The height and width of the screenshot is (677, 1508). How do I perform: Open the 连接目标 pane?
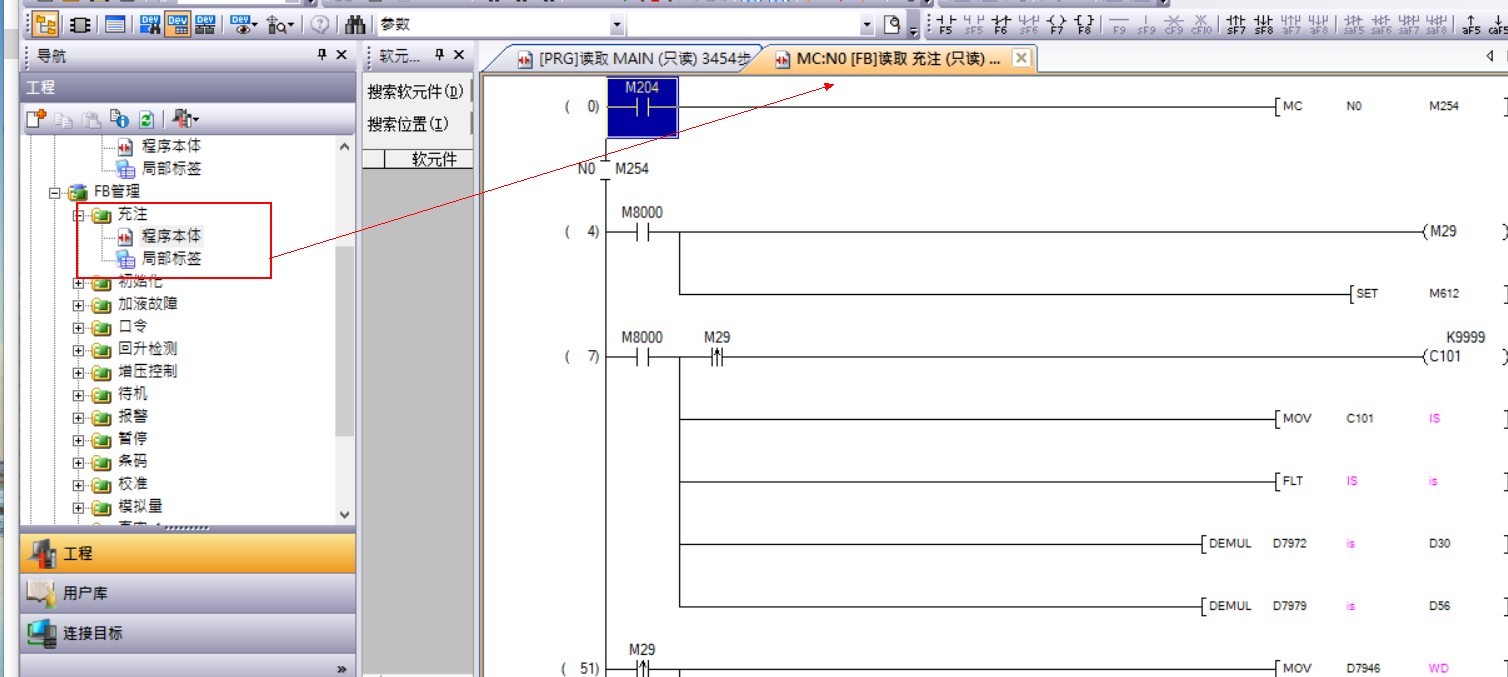pos(92,633)
